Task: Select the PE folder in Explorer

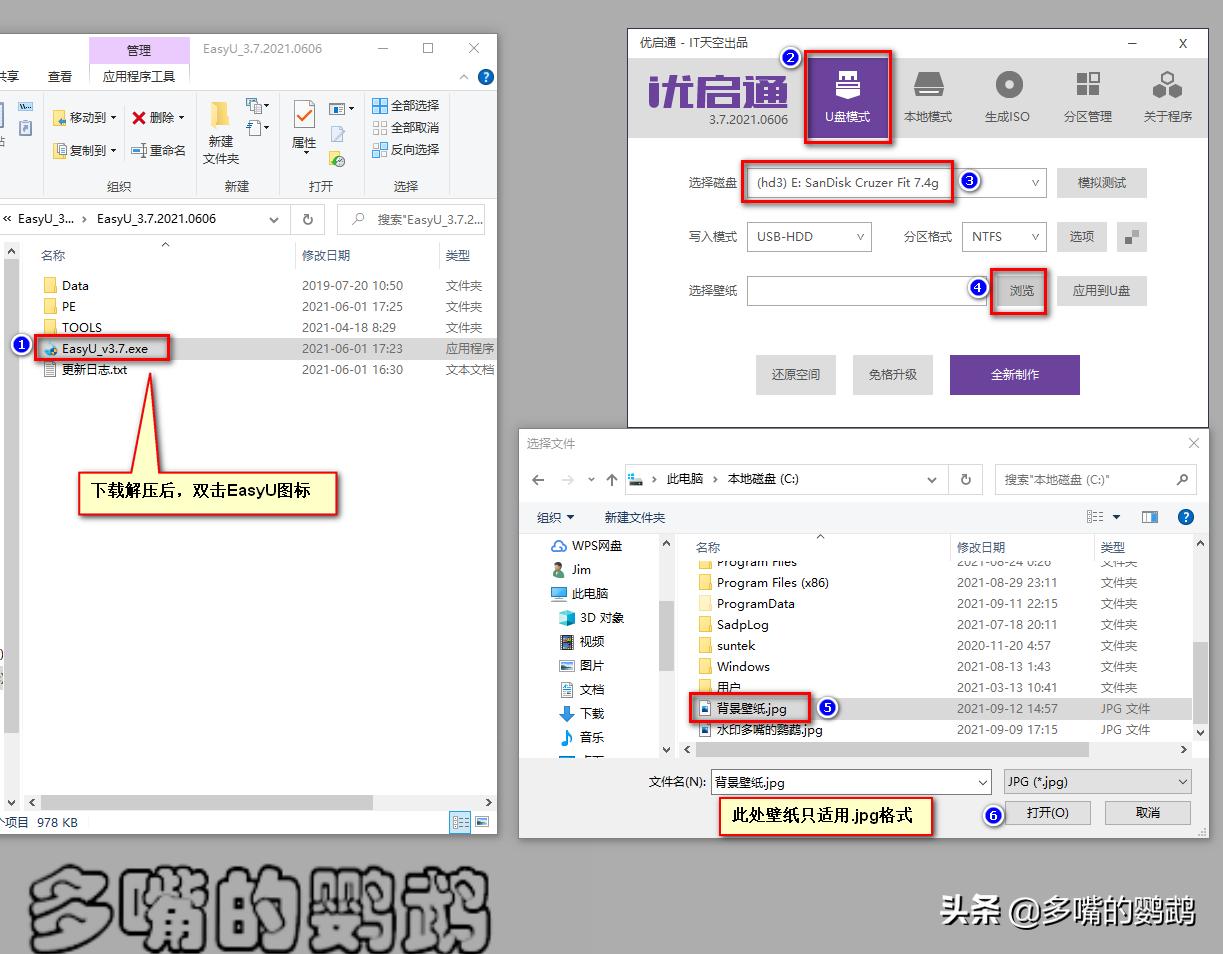Action: point(68,307)
